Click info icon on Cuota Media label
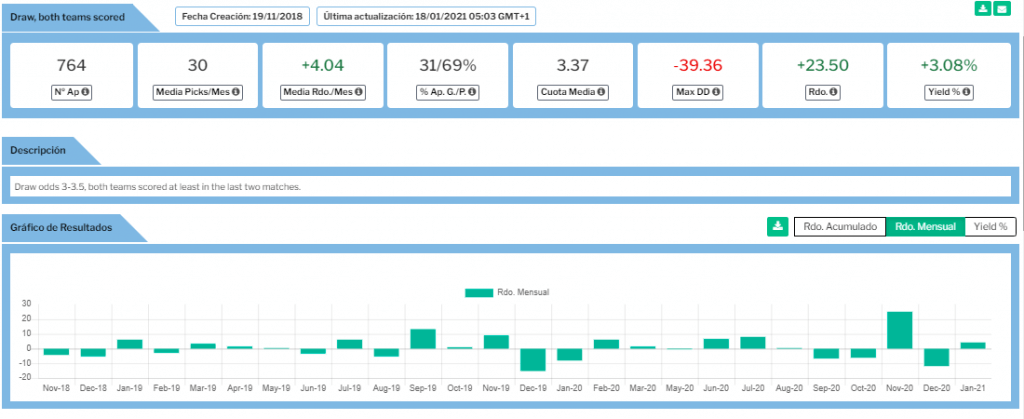The height and width of the screenshot is (419, 1024). pos(602,93)
